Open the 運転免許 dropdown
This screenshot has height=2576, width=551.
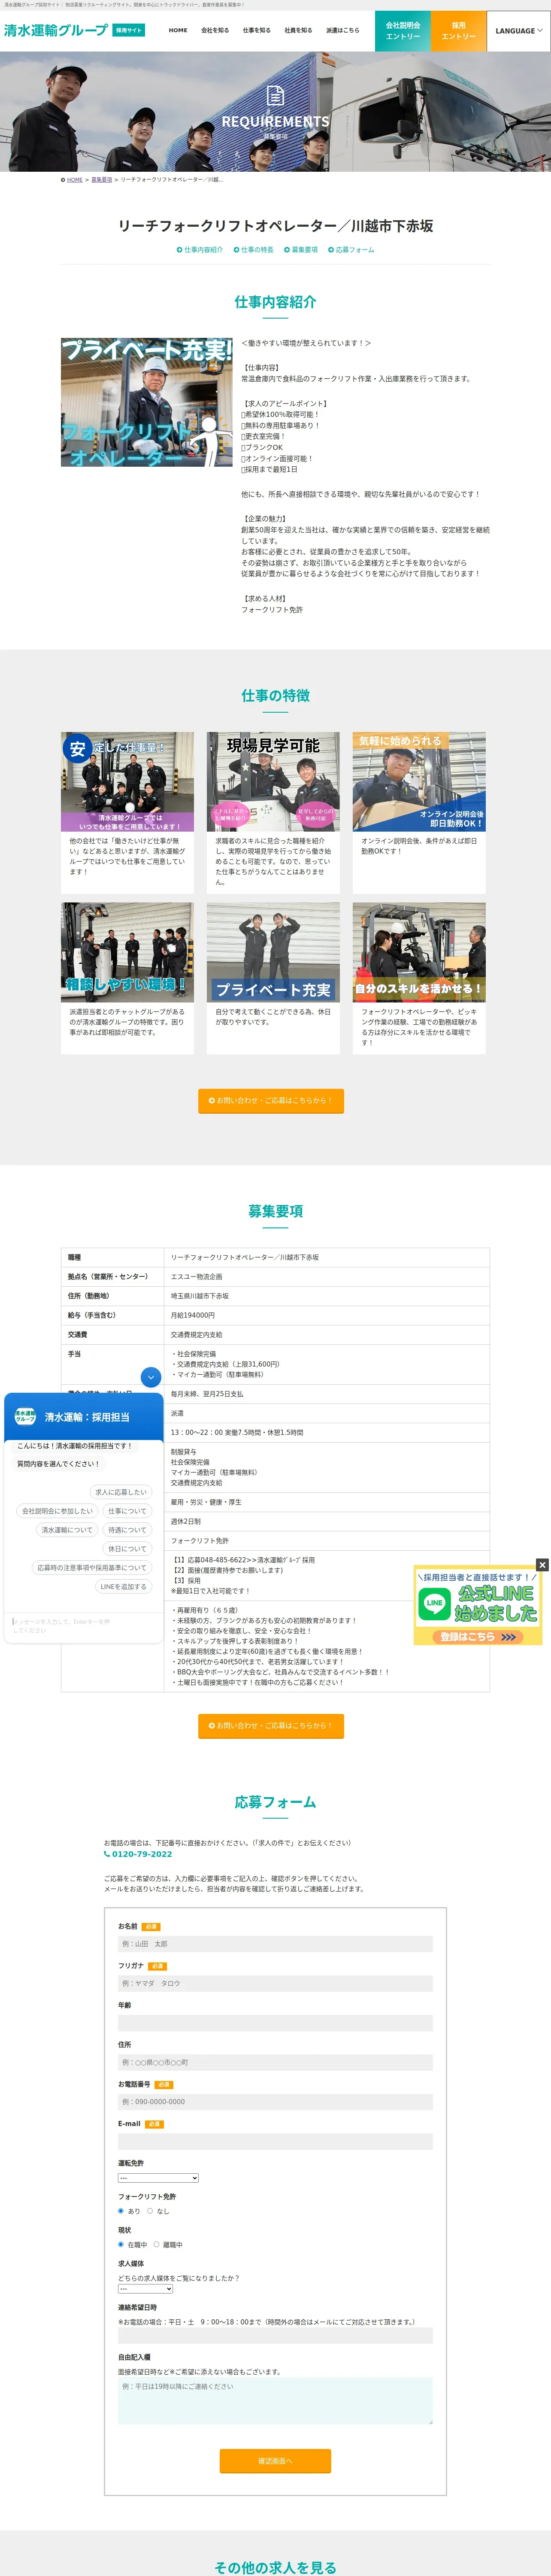158,2178
